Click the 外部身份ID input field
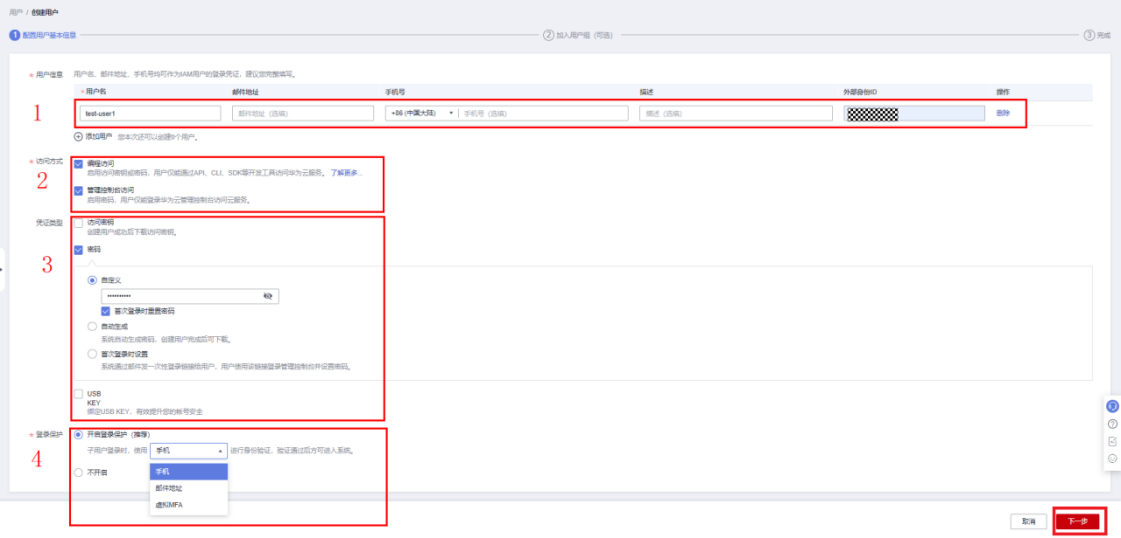The image size is (1121, 538). 914,113
